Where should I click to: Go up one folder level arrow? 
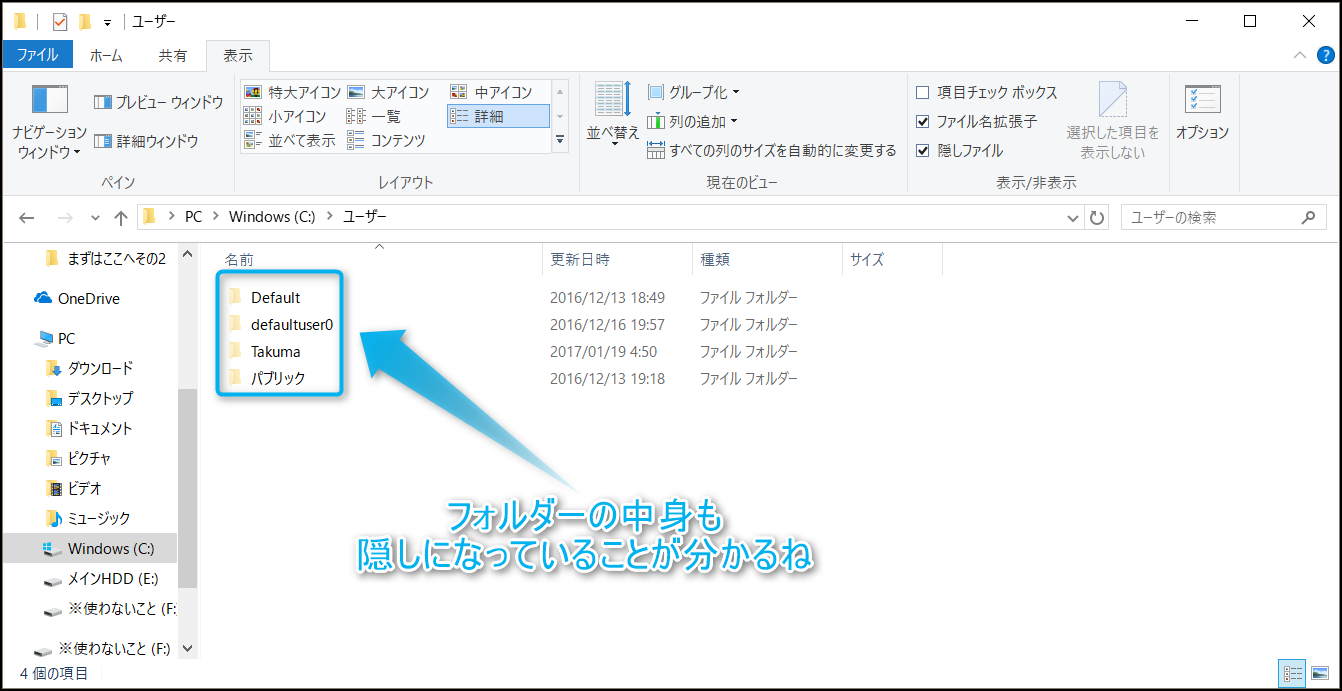coord(121,218)
